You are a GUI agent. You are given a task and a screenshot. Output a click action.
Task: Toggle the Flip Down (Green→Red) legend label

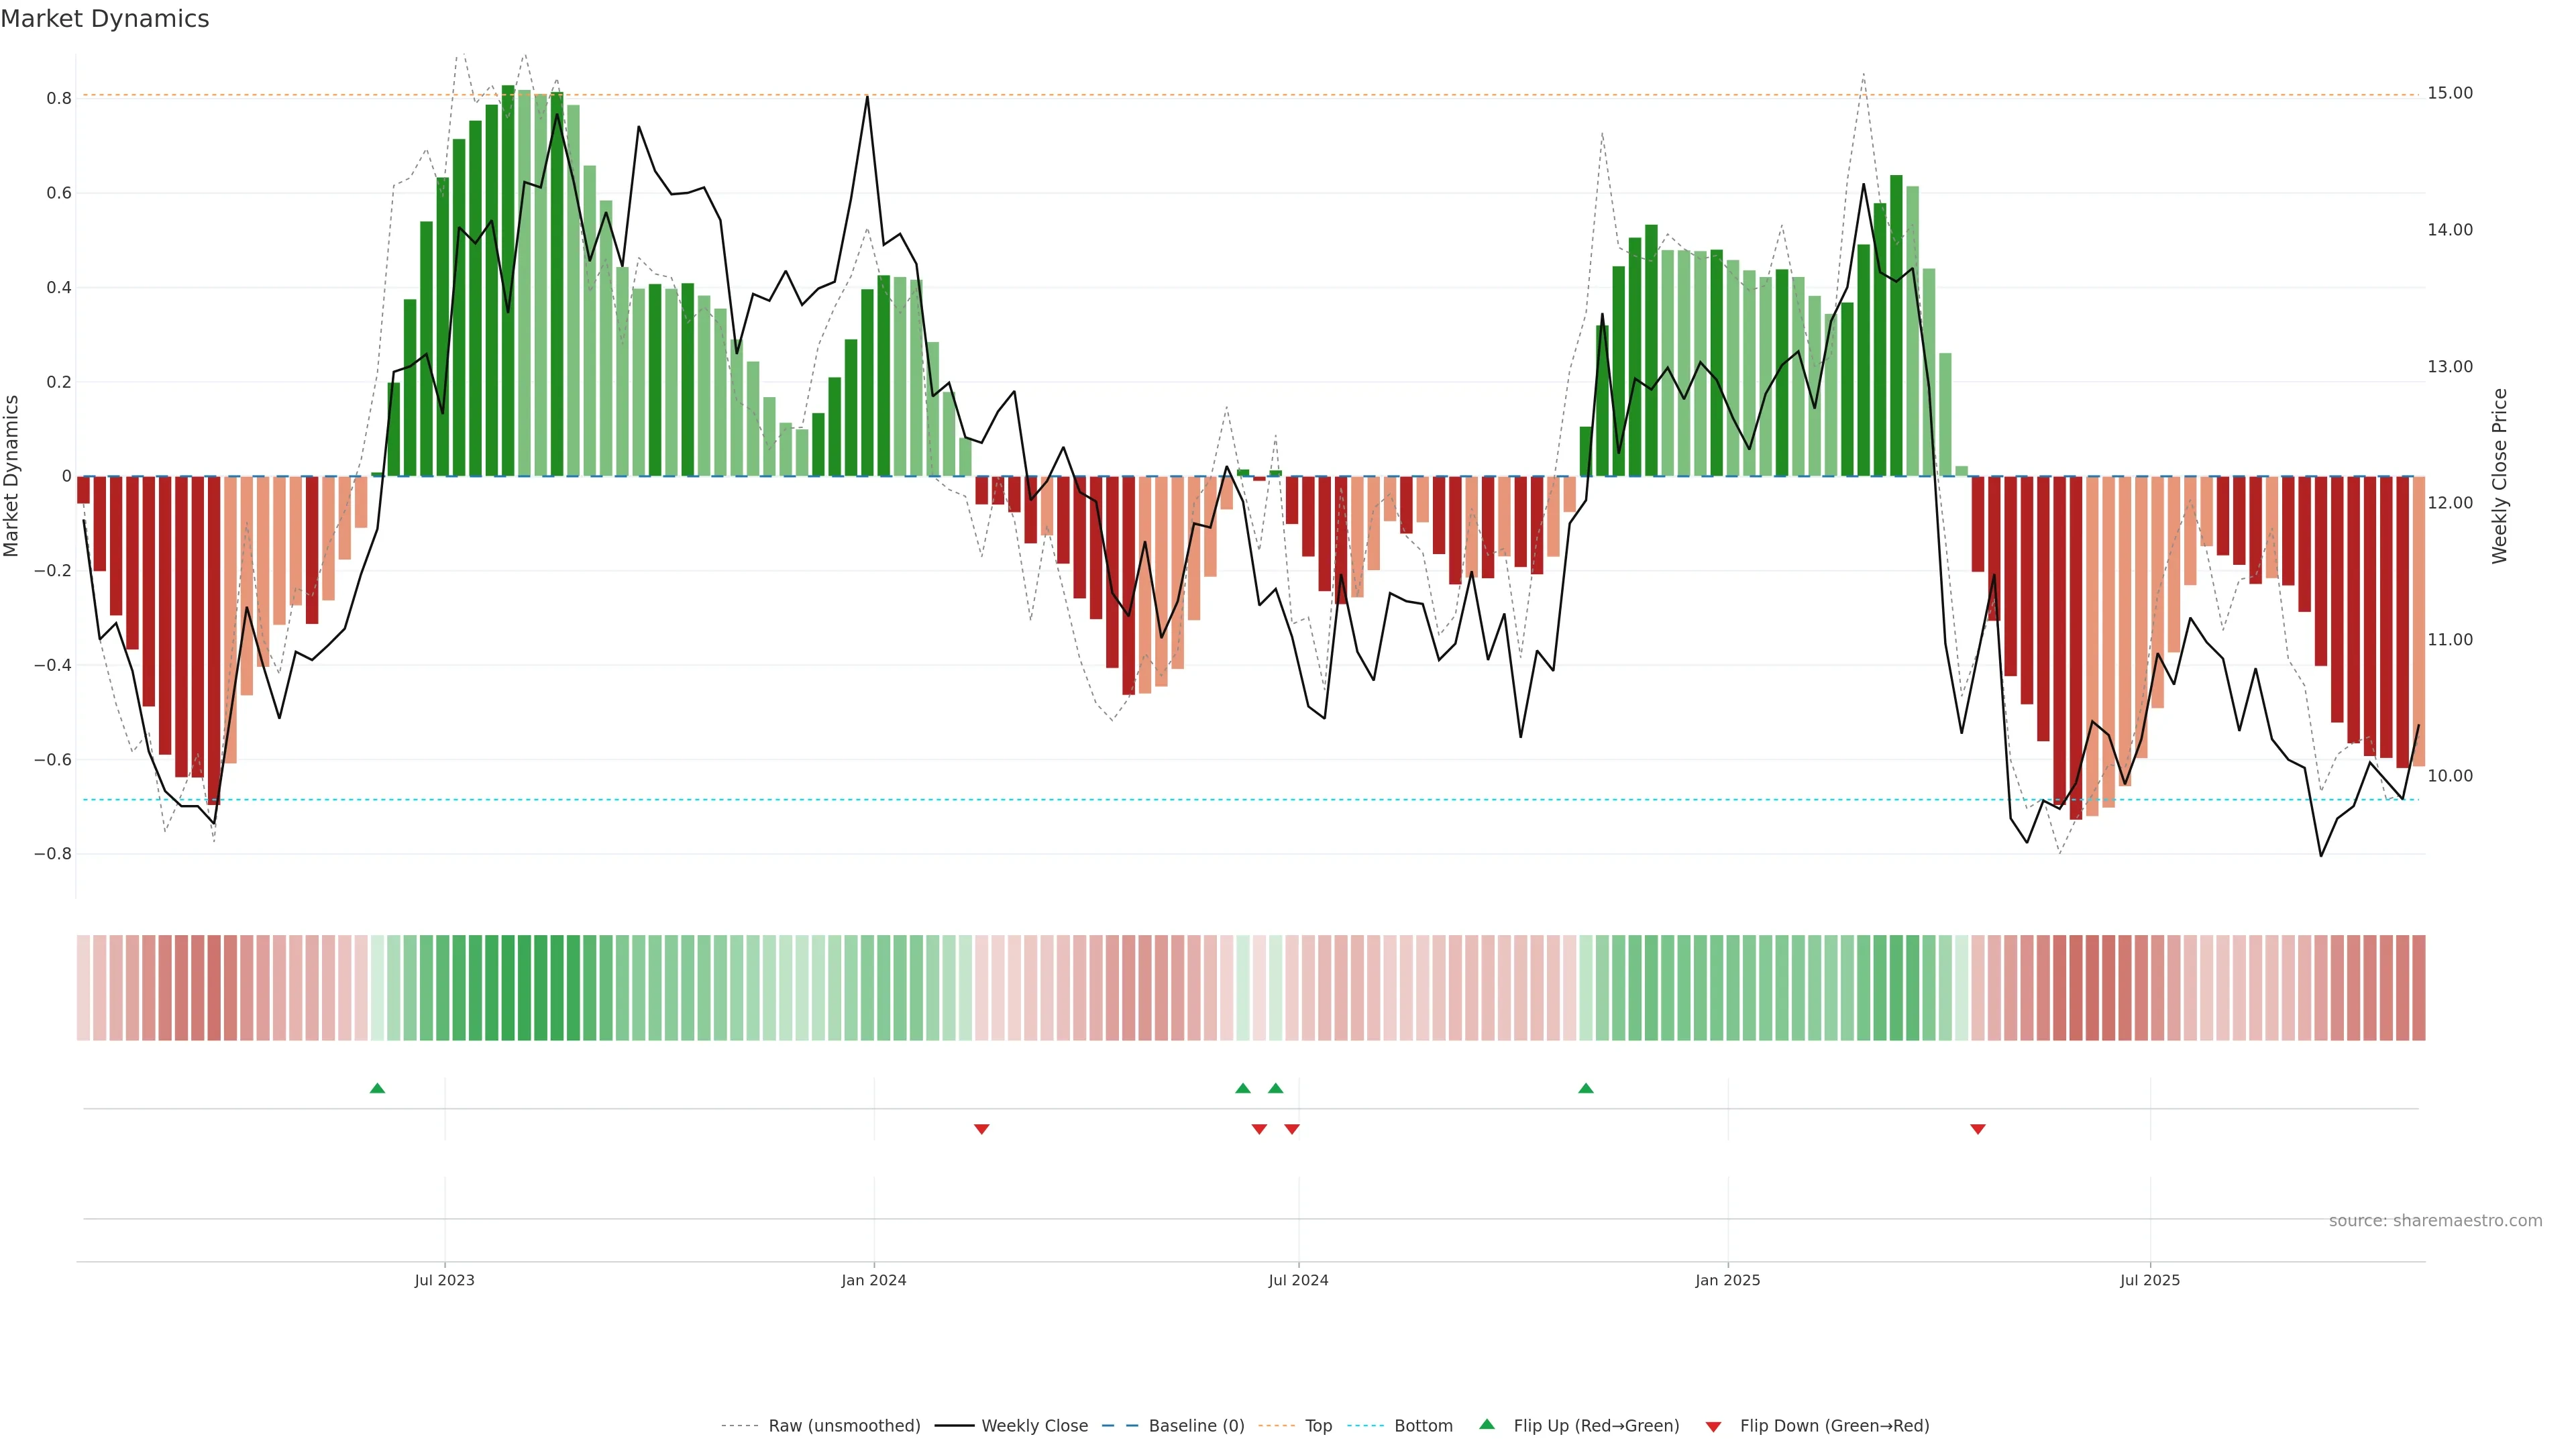click(x=1834, y=1426)
